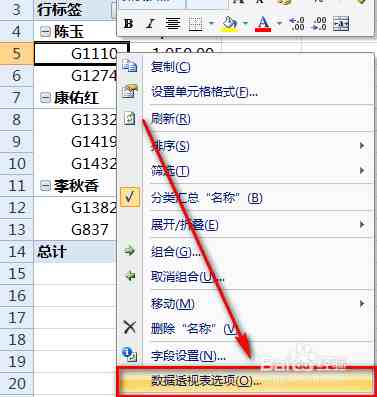Select the 康佑红 row label
The height and width of the screenshot is (397, 377).
[76, 98]
